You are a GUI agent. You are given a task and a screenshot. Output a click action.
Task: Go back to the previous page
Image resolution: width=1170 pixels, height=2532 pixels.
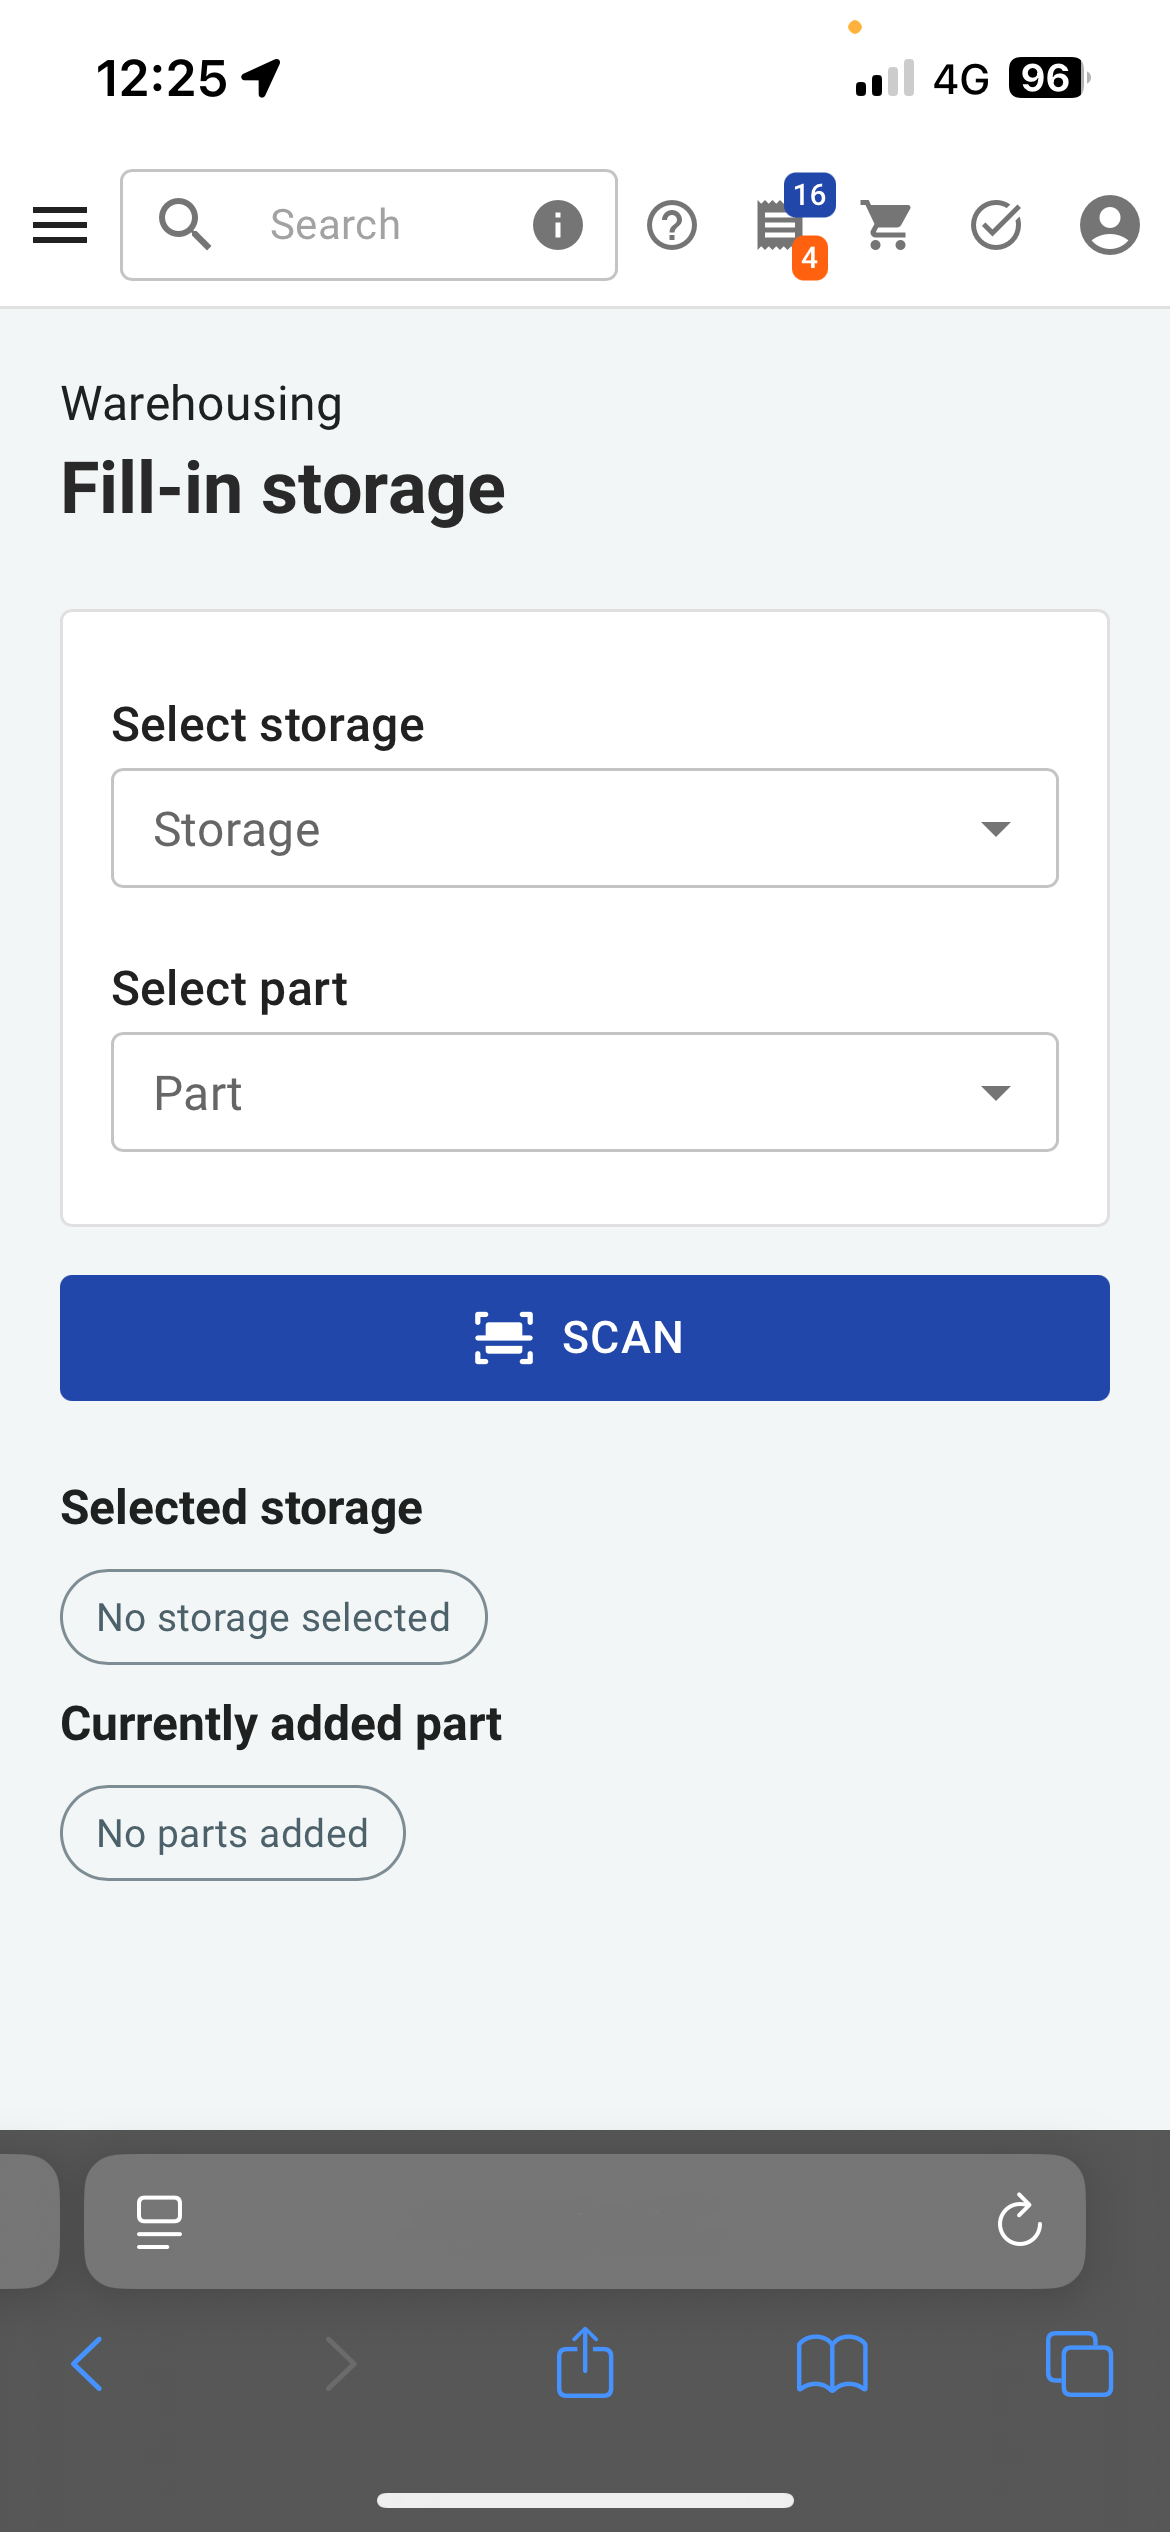tap(88, 2364)
